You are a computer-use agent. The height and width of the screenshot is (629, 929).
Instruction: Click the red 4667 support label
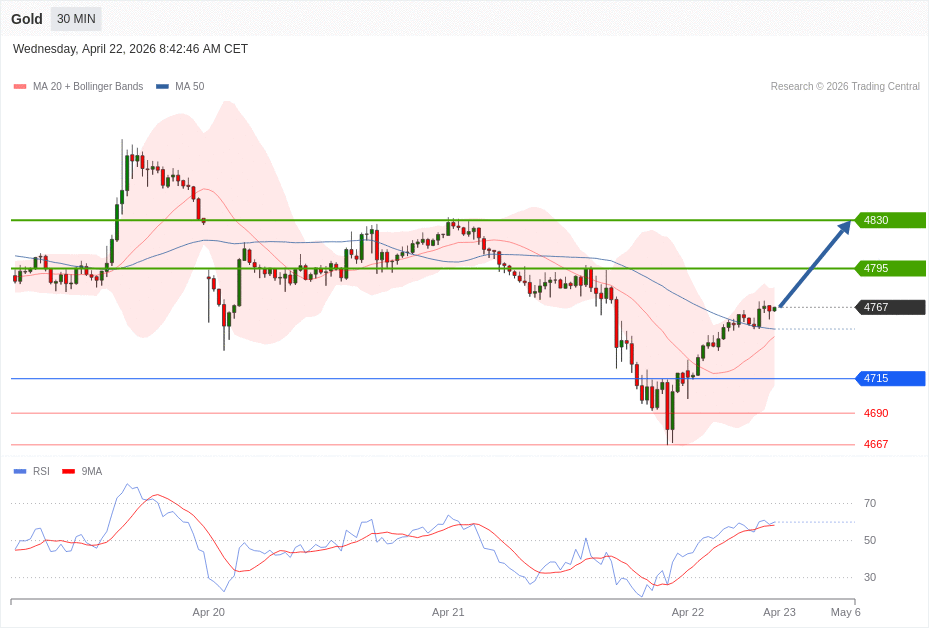click(x=876, y=444)
